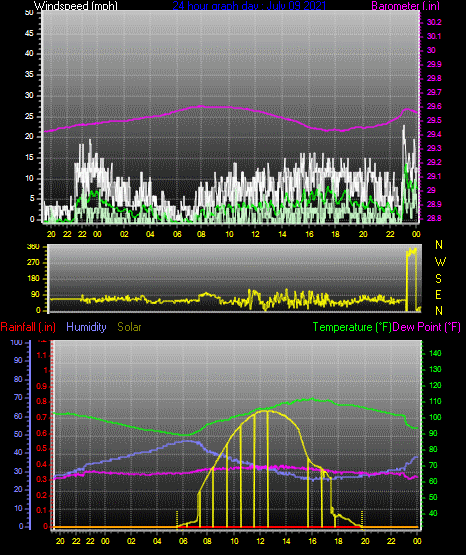Click 110 on the green temperature axis
Viewport: 466px width, 555px height.
click(435, 402)
